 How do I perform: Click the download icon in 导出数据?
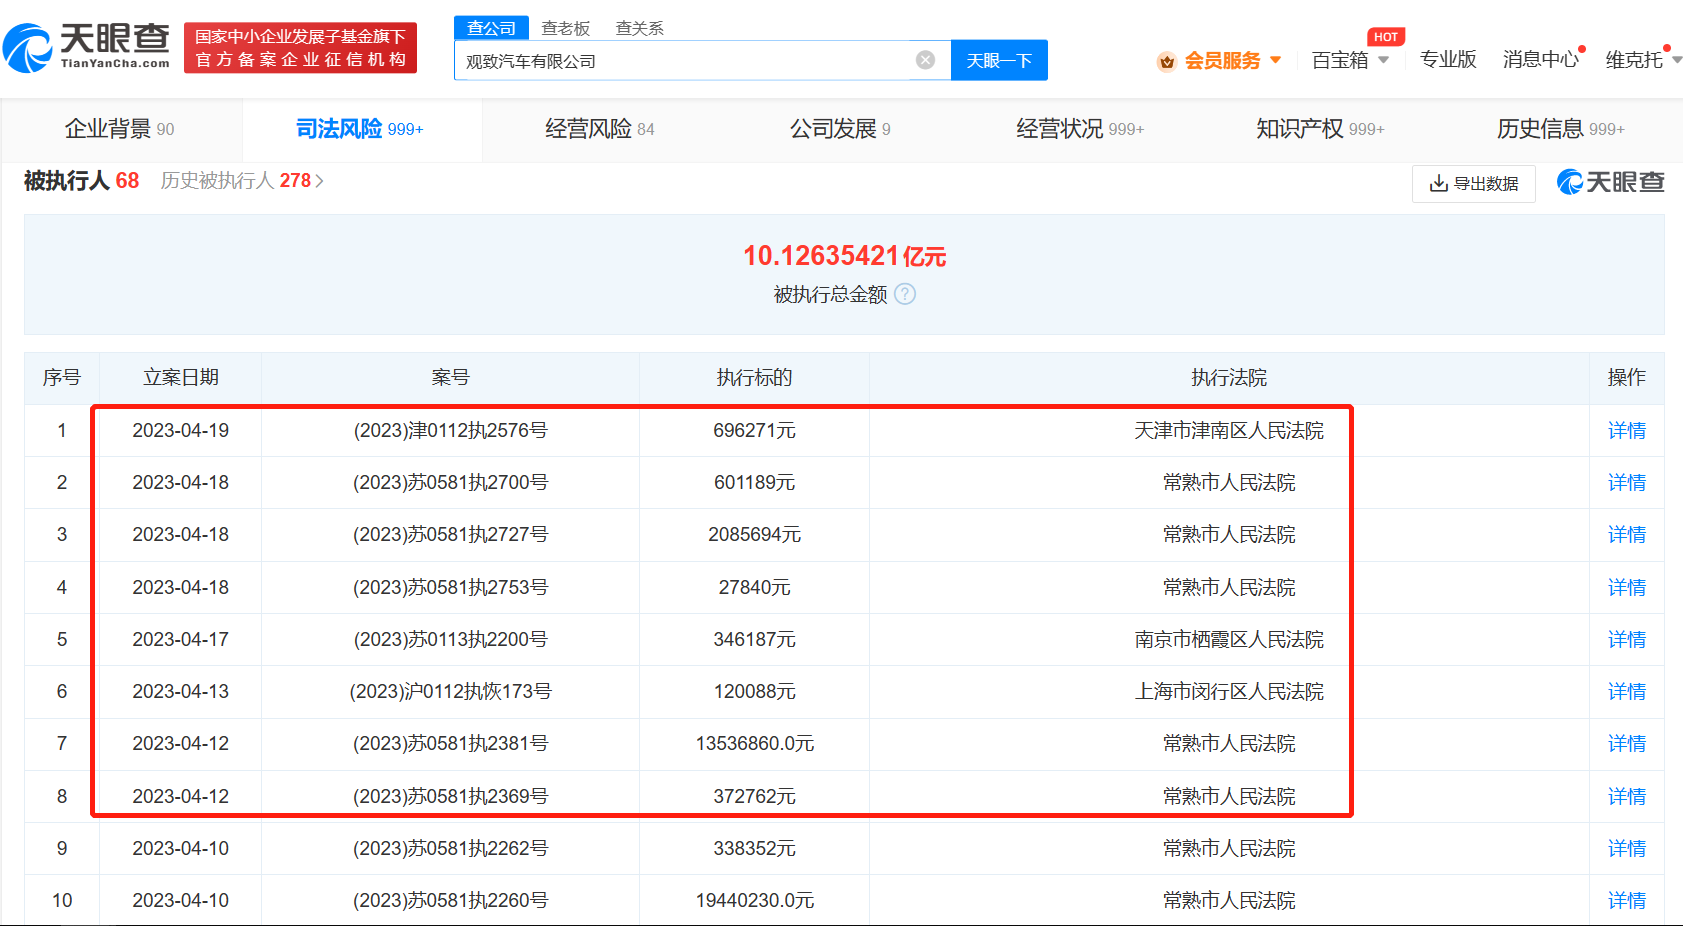coord(1439,183)
